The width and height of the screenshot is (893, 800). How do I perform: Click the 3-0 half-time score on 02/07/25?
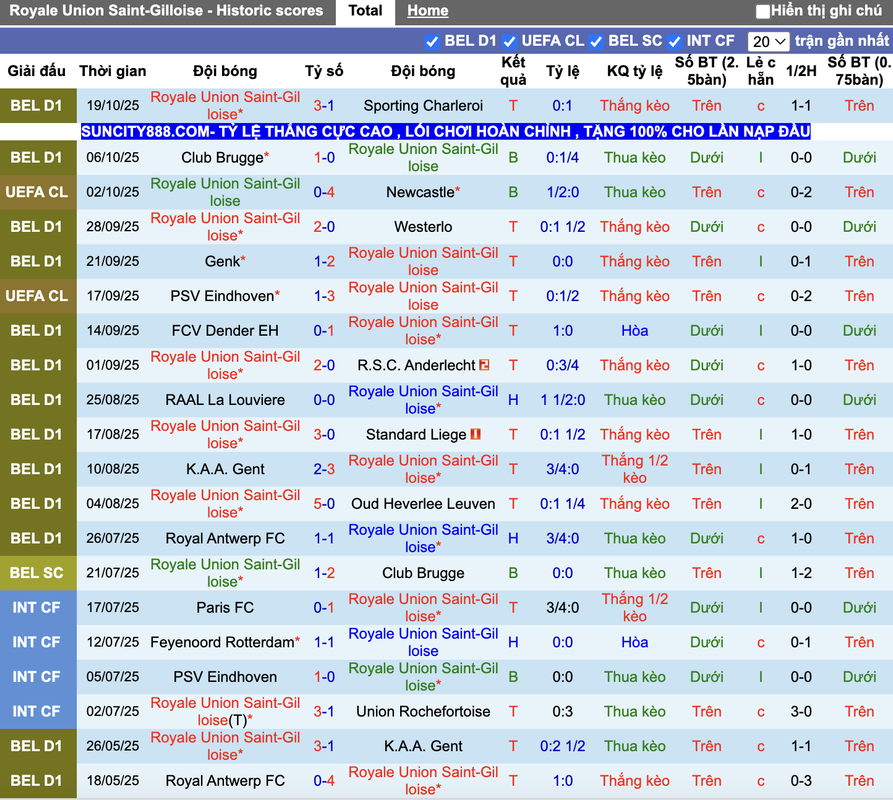coord(801,712)
